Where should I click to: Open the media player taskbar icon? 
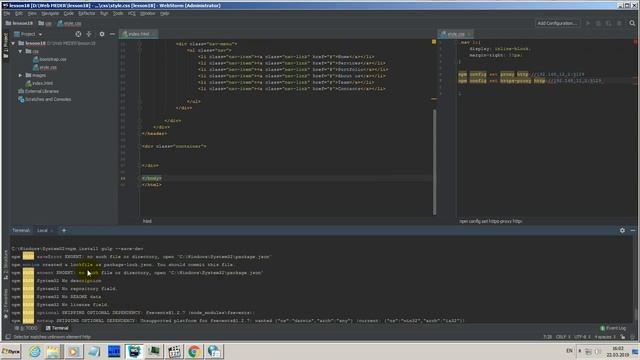74,351
